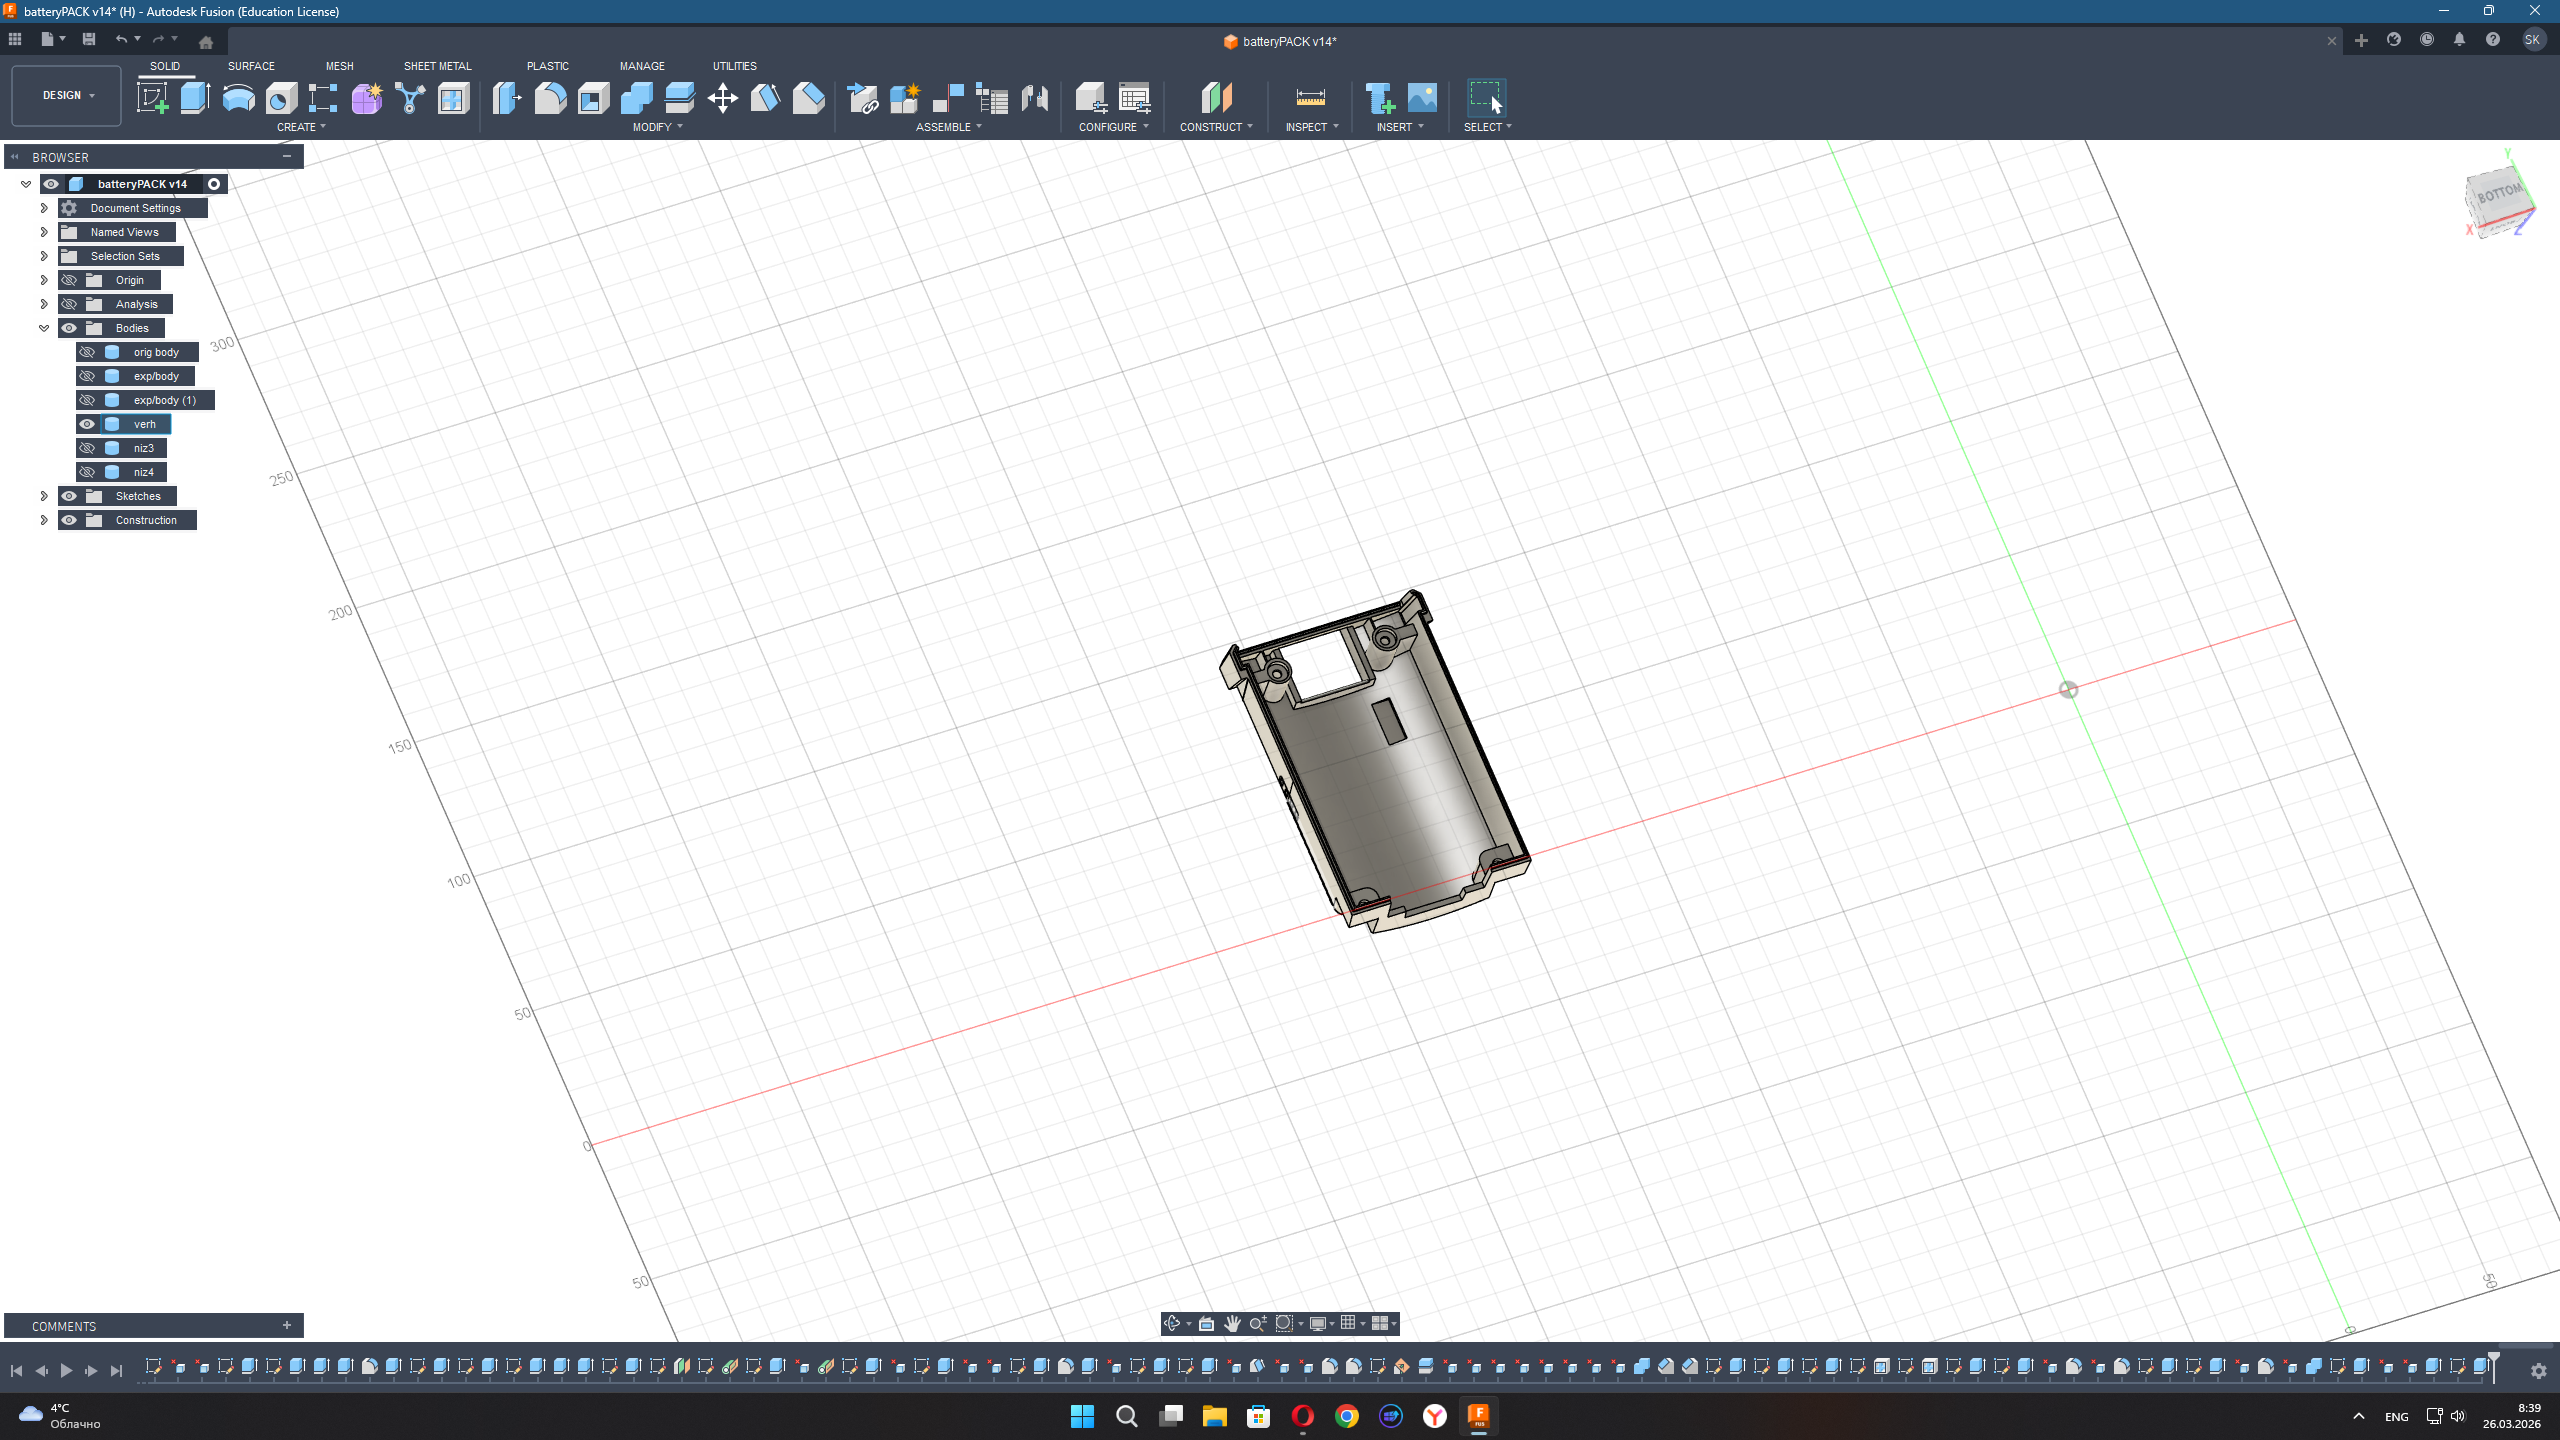Click the Extrude tool icon
Screen dimensions: 2560x1440
[195, 98]
